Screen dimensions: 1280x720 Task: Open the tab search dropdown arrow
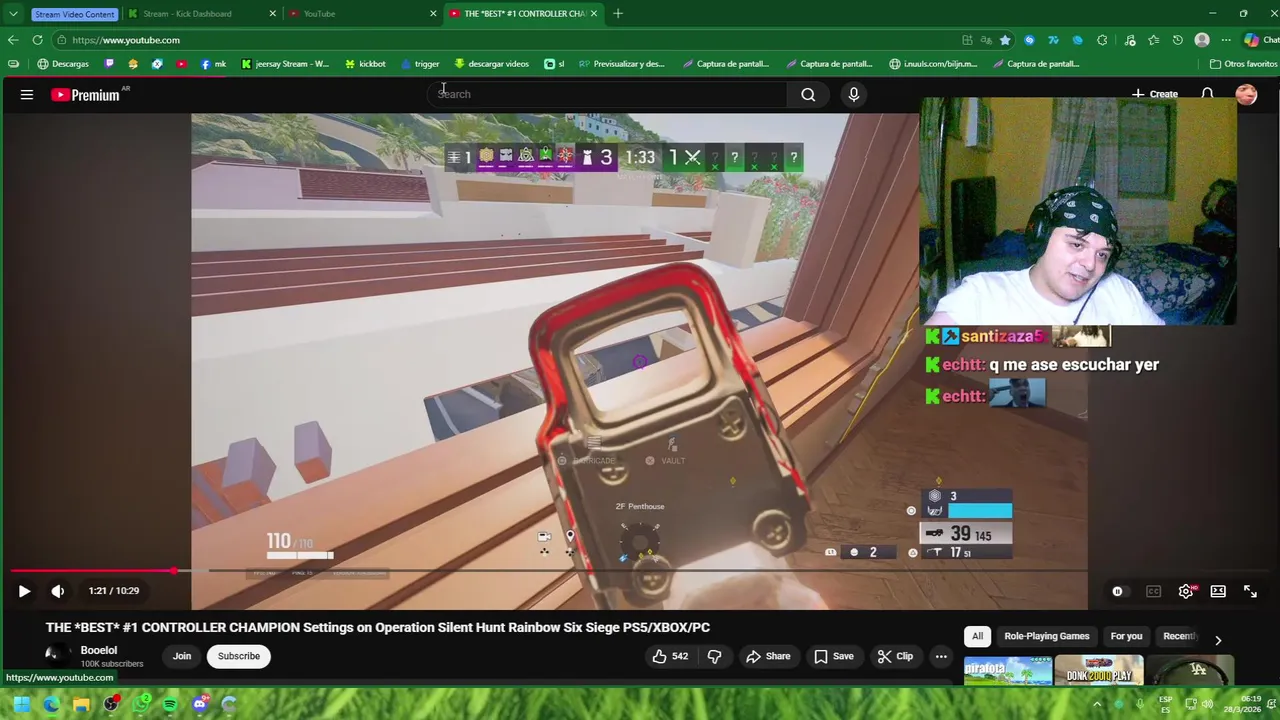(13, 14)
